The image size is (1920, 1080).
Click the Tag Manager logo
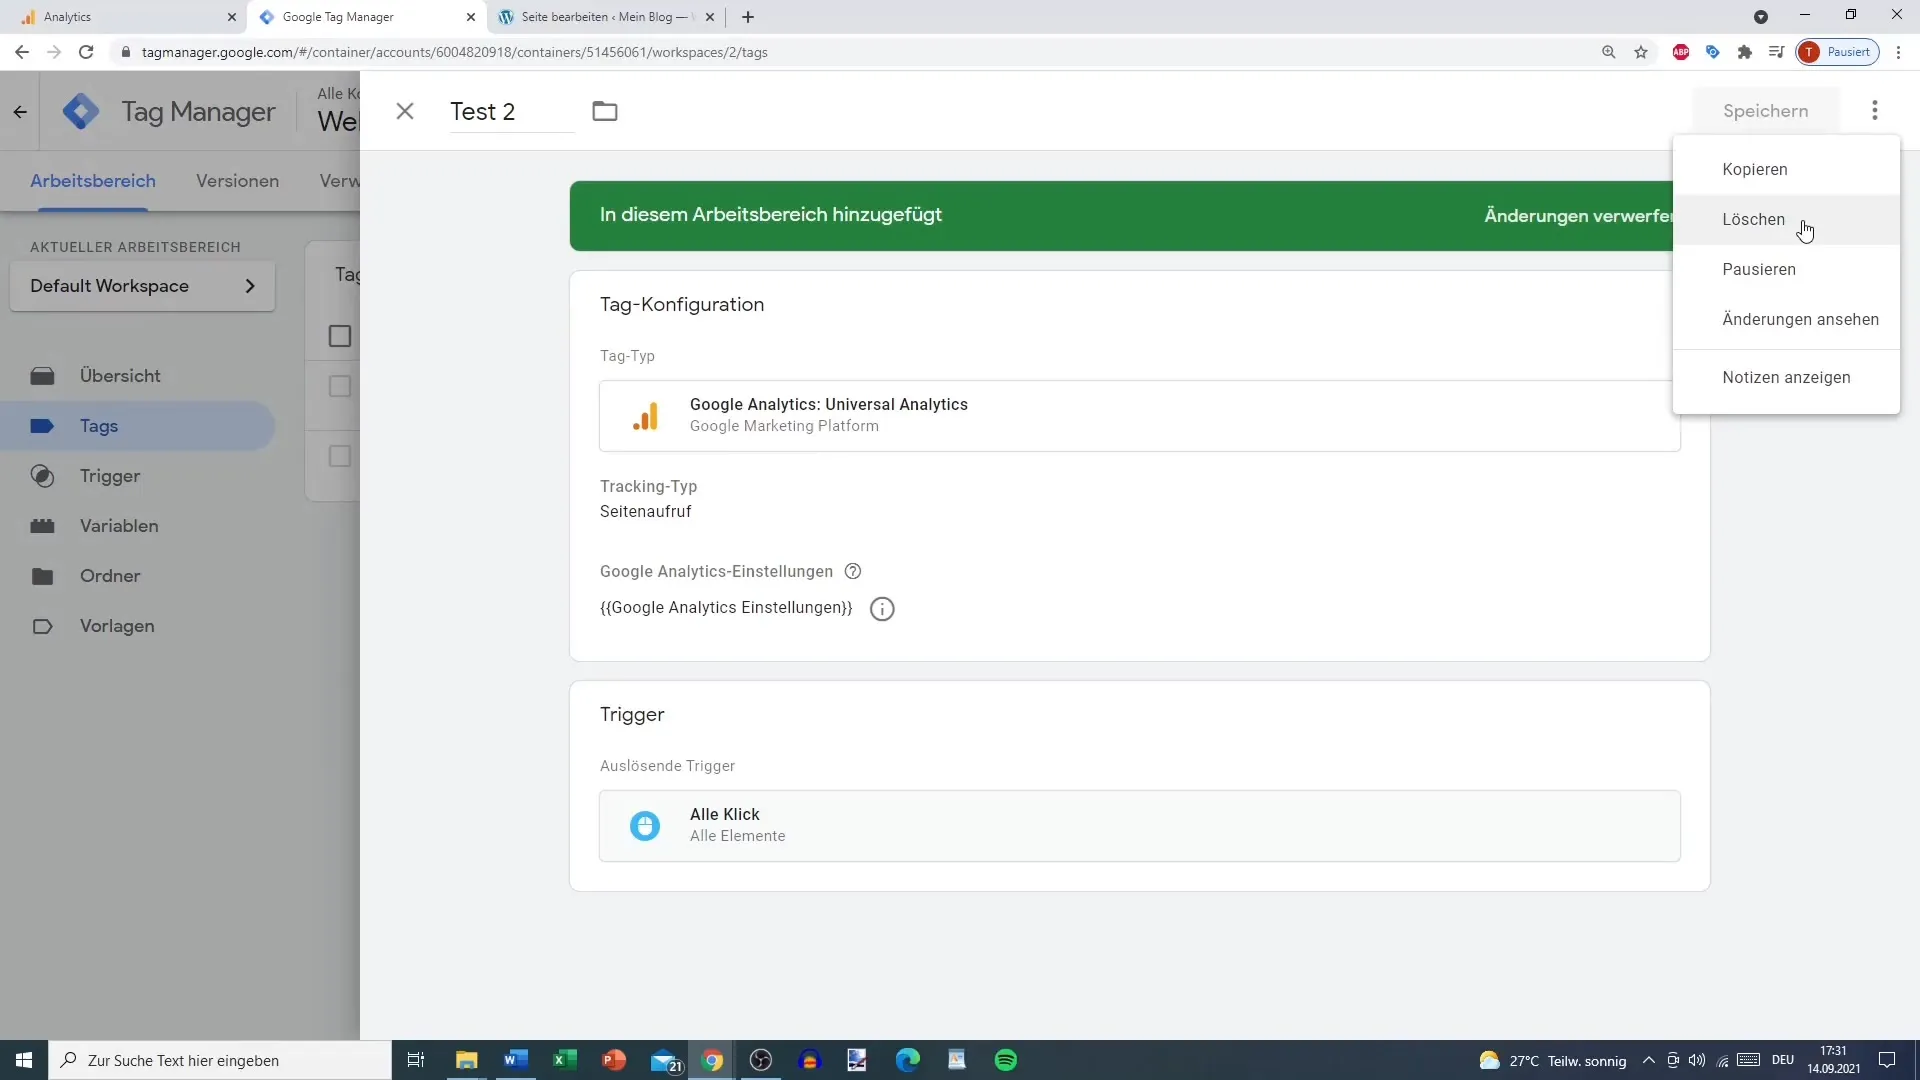click(81, 111)
